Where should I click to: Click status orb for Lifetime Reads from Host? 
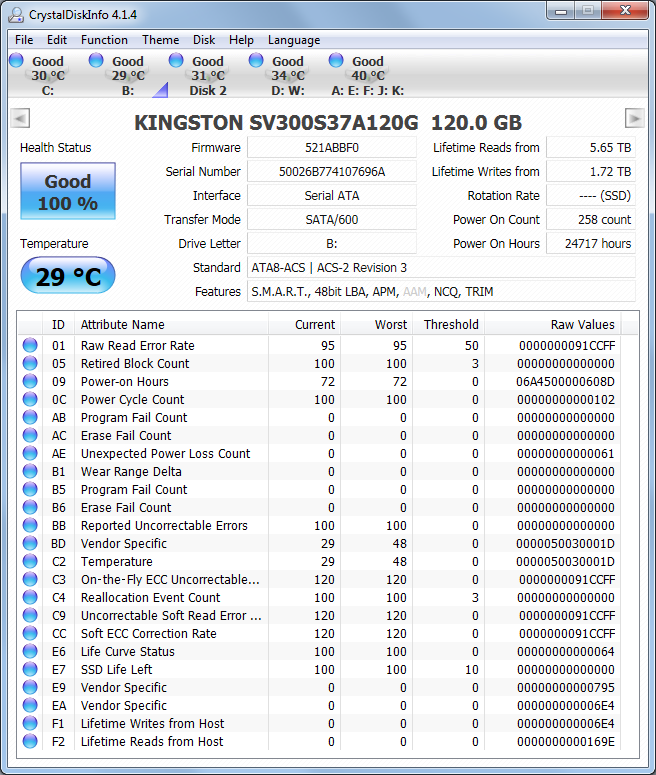click(30, 741)
